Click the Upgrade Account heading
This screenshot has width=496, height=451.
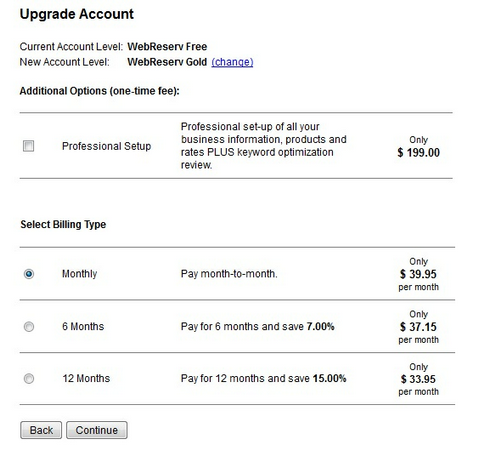(x=77, y=14)
